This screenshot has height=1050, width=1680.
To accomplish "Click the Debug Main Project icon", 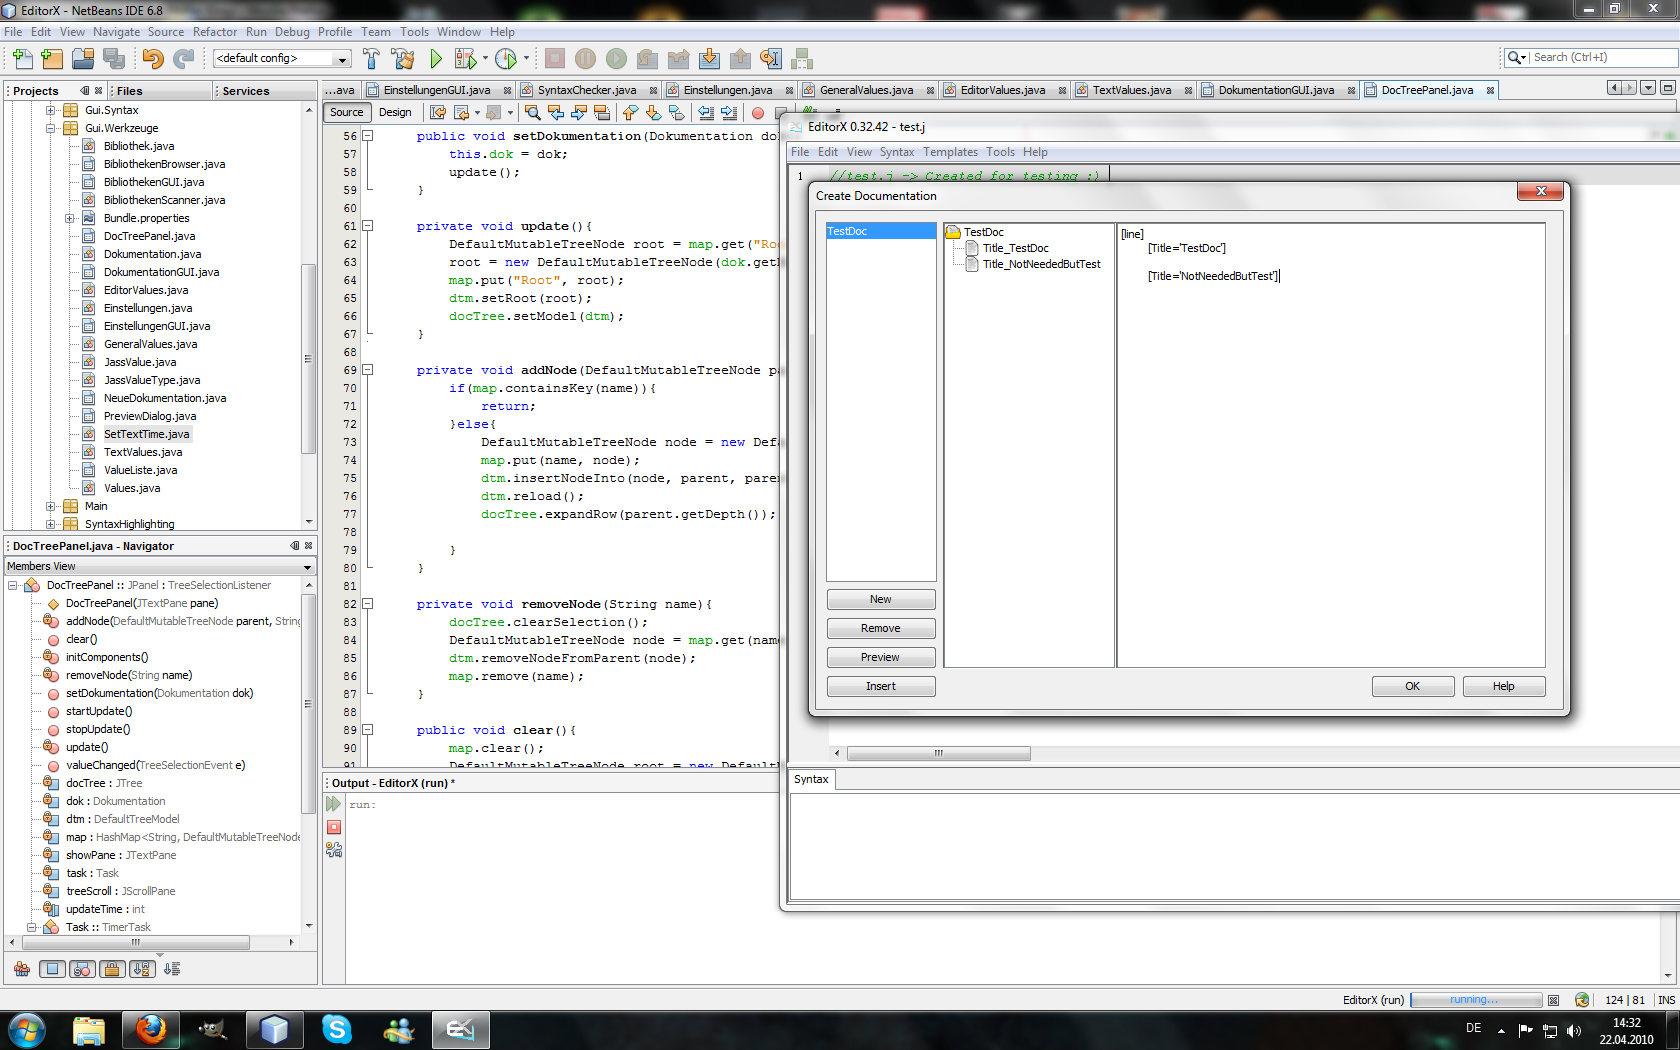I will coord(466,59).
